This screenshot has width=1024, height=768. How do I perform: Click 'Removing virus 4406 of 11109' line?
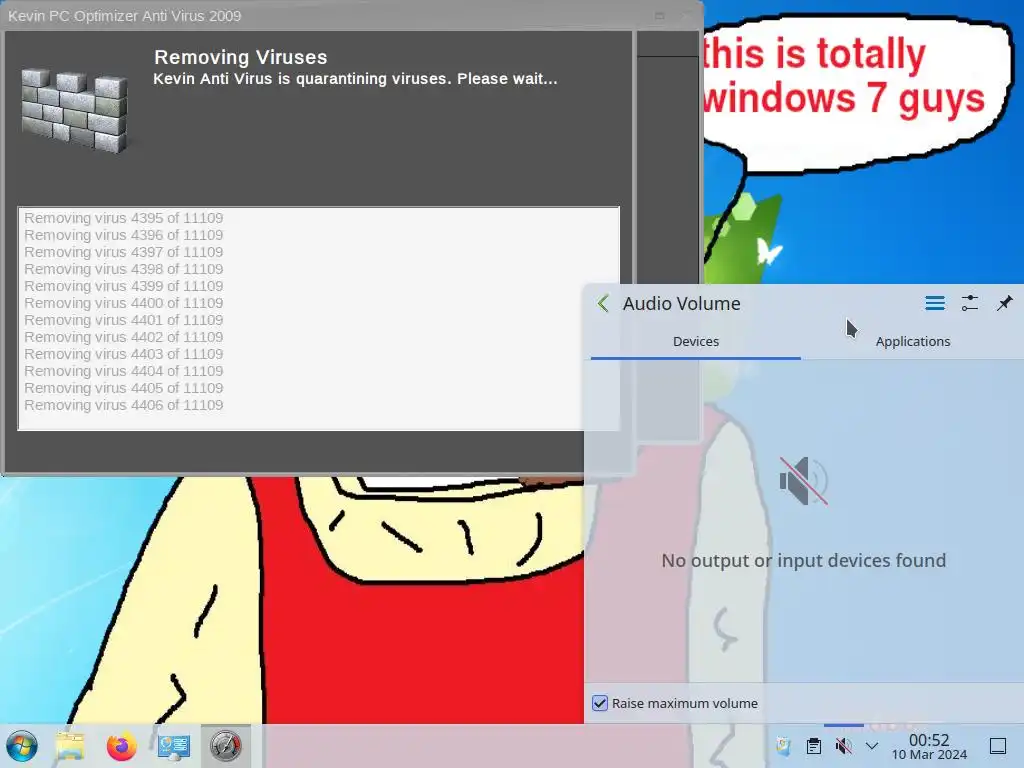[x=124, y=405]
